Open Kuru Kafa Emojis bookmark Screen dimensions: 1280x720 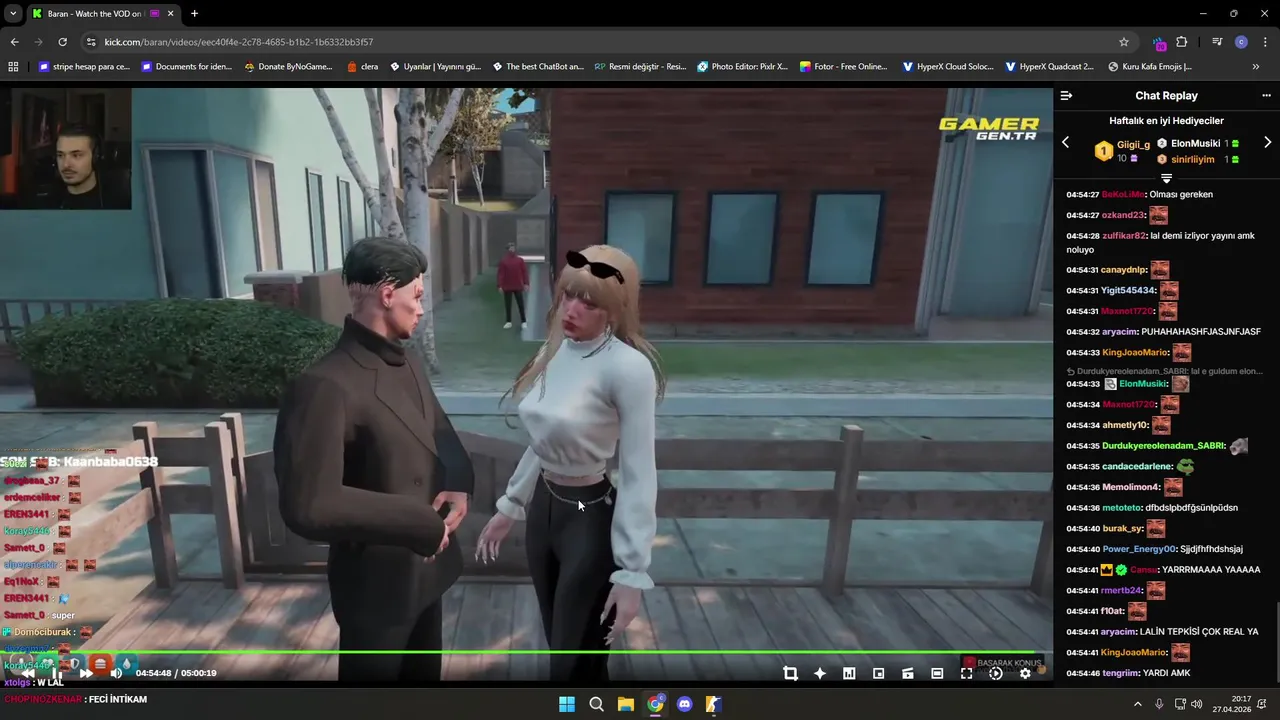(1150, 67)
